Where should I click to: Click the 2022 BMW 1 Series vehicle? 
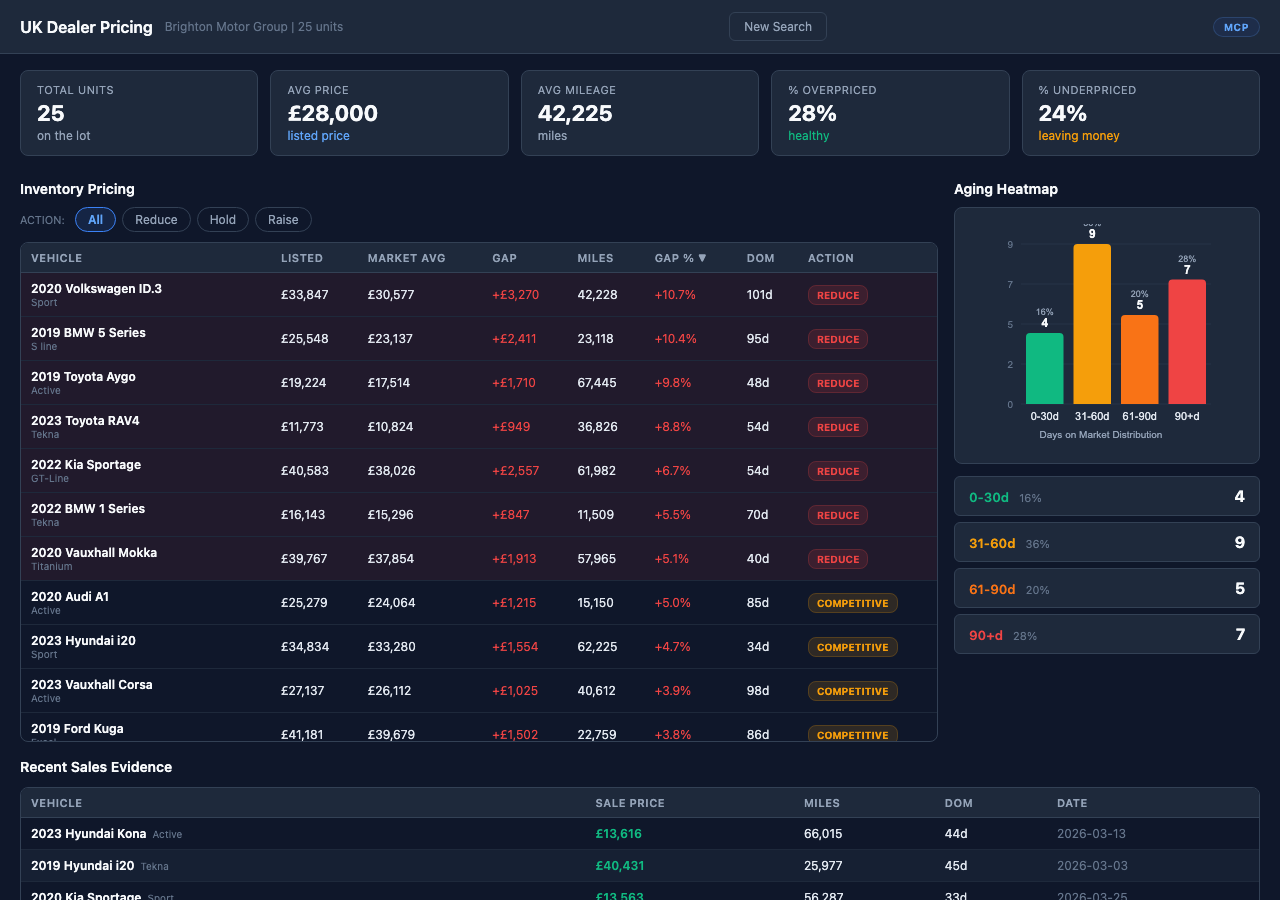(x=479, y=515)
